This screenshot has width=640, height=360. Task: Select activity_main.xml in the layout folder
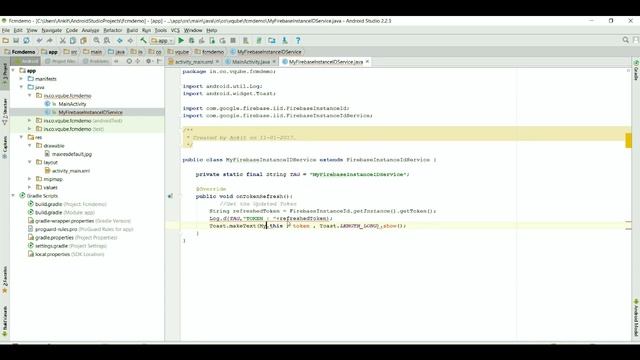point(70,171)
